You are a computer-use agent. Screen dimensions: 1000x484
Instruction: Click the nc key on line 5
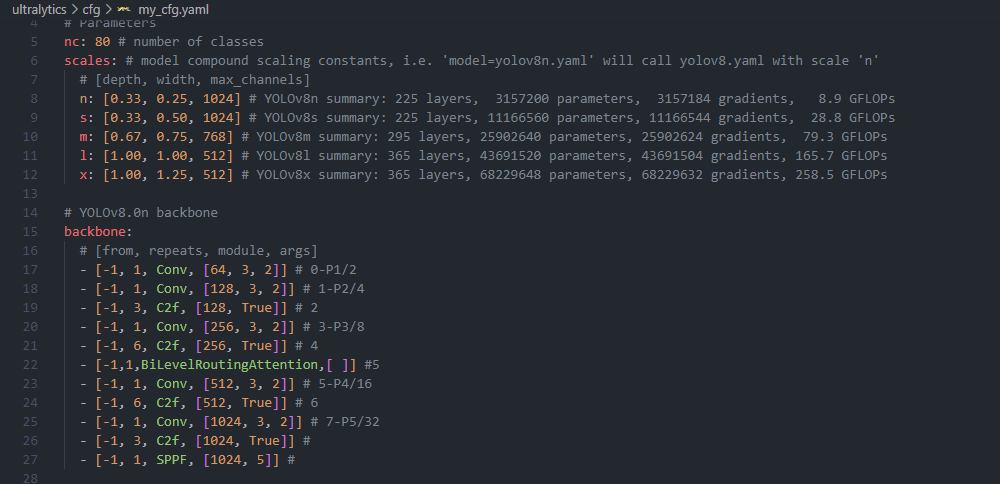tap(71, 42)
